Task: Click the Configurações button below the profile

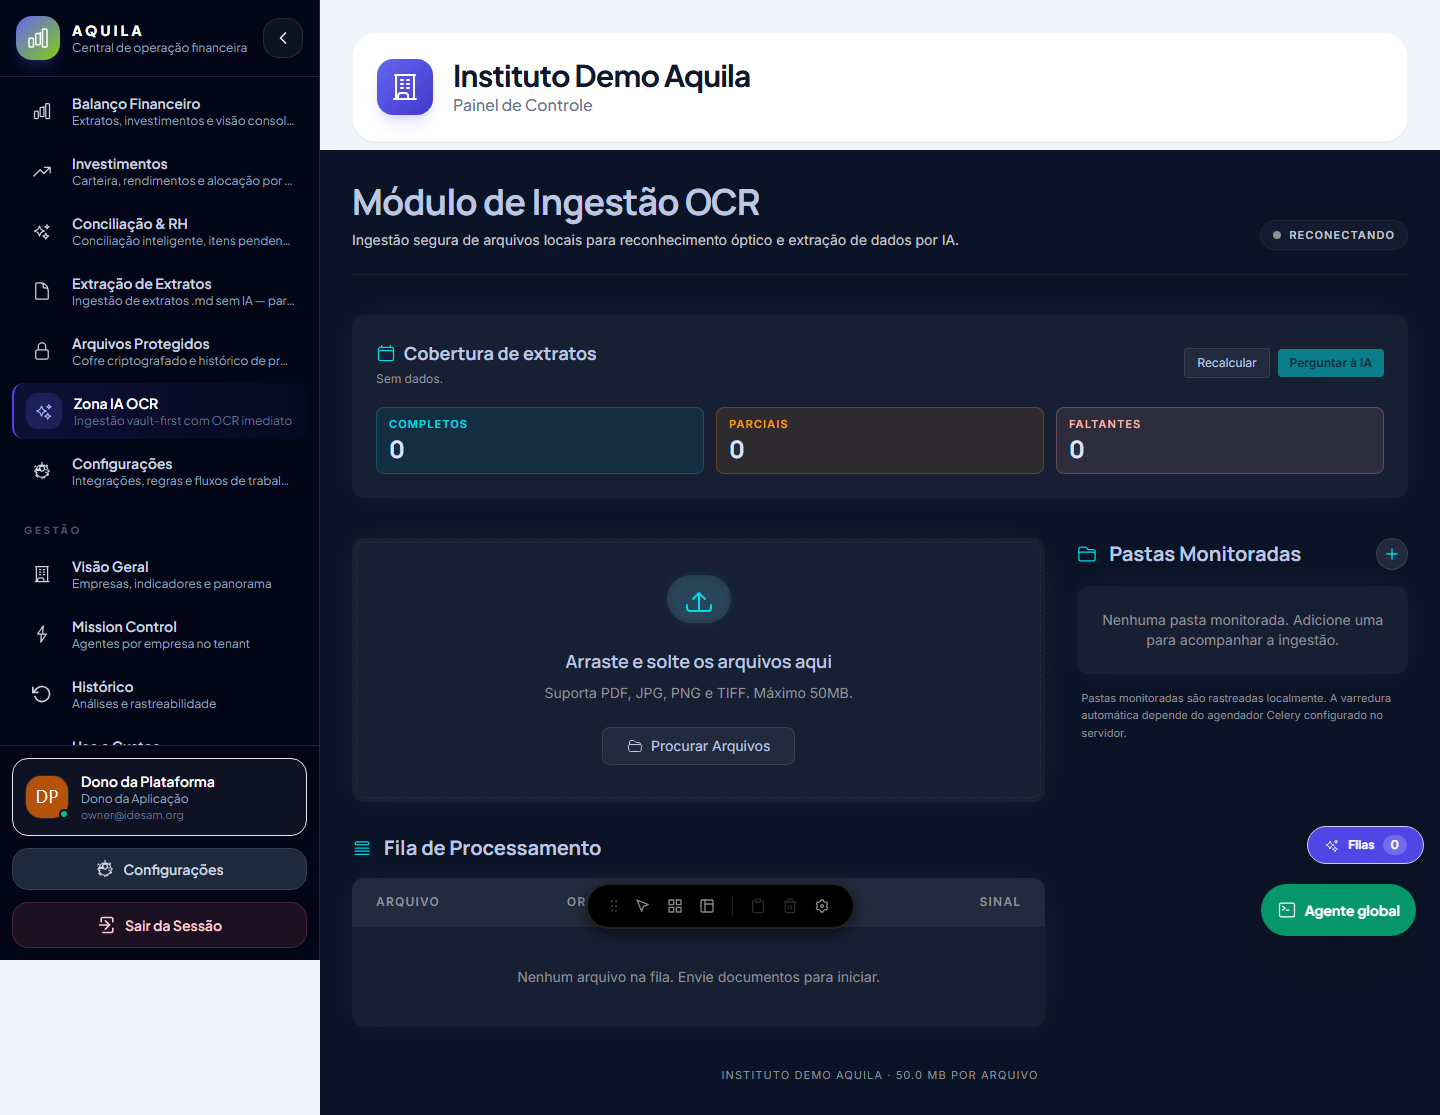Action: (160, 869)
